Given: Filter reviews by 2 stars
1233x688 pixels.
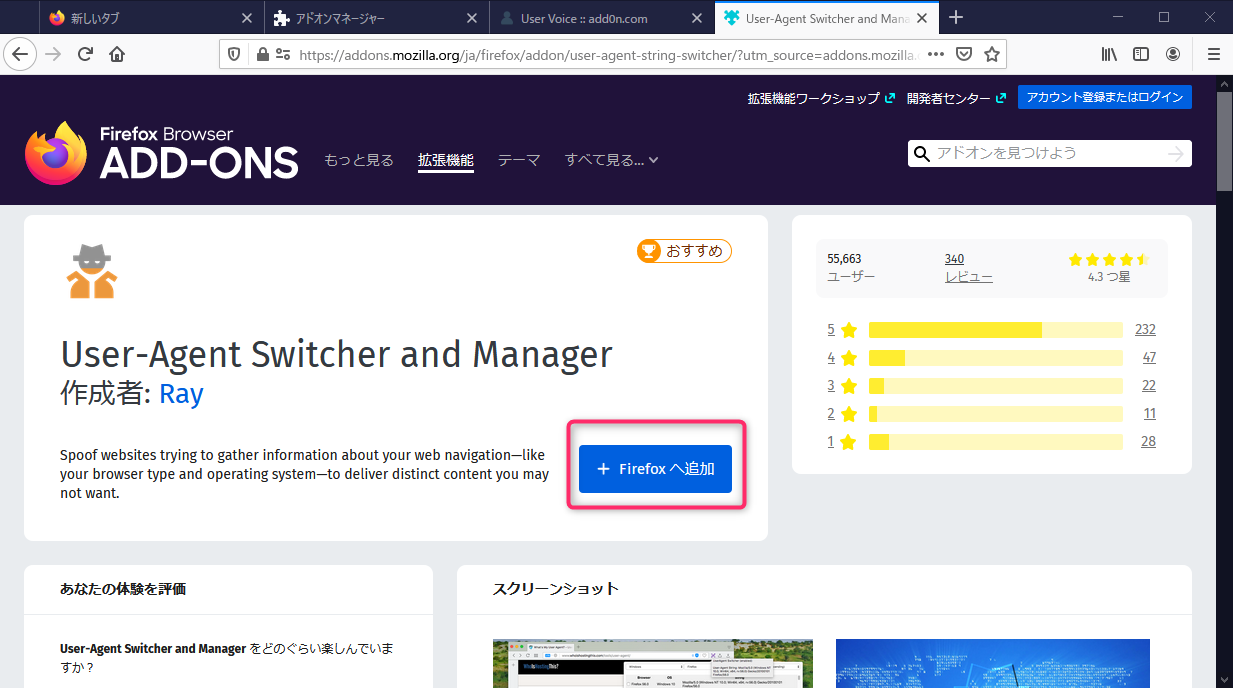Looking at the screenshot, I should [843, 414].
